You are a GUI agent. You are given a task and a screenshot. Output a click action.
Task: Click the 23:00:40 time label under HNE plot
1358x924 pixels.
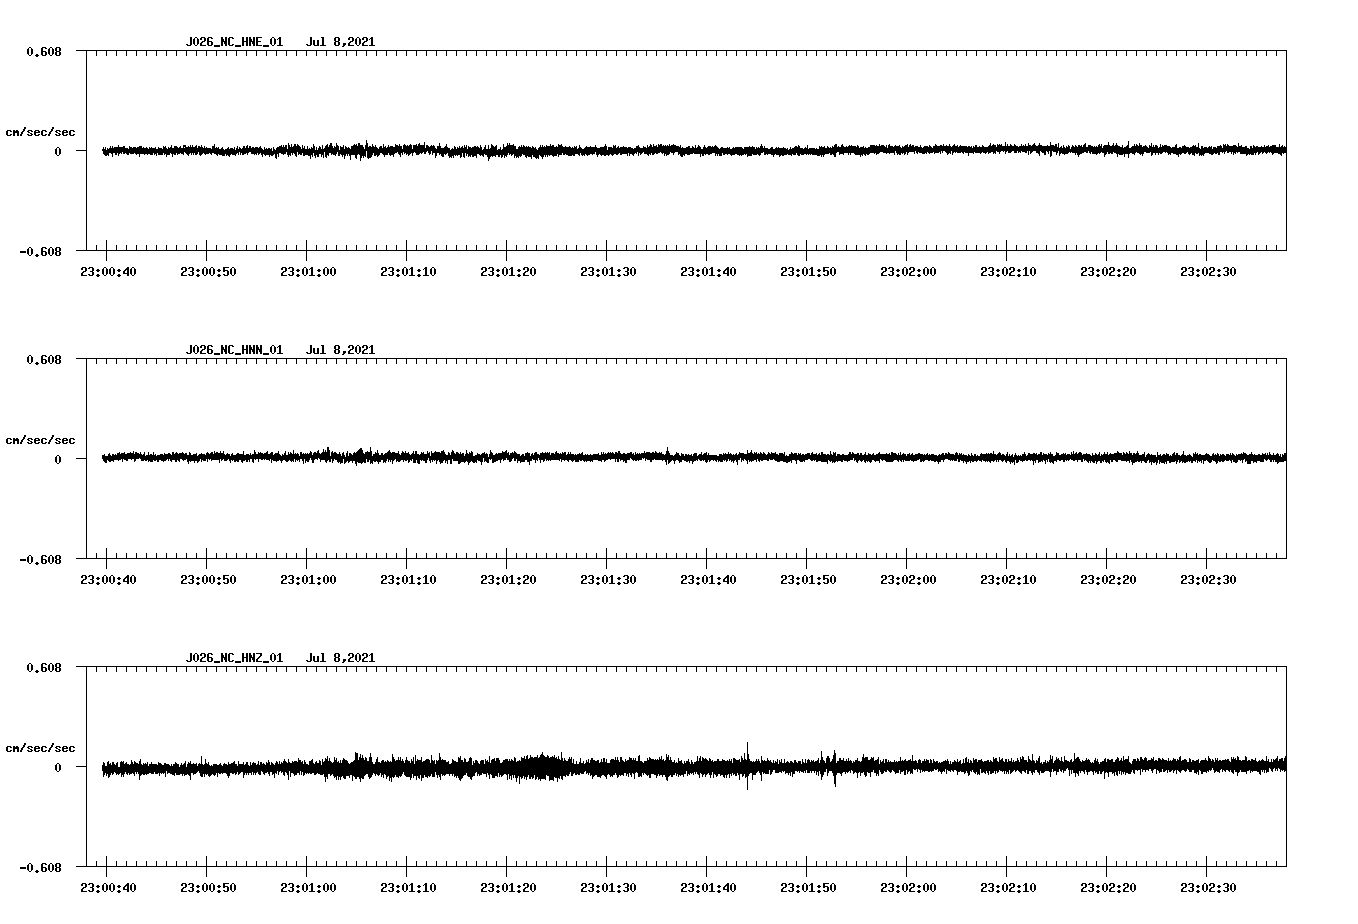coord(108,272)
